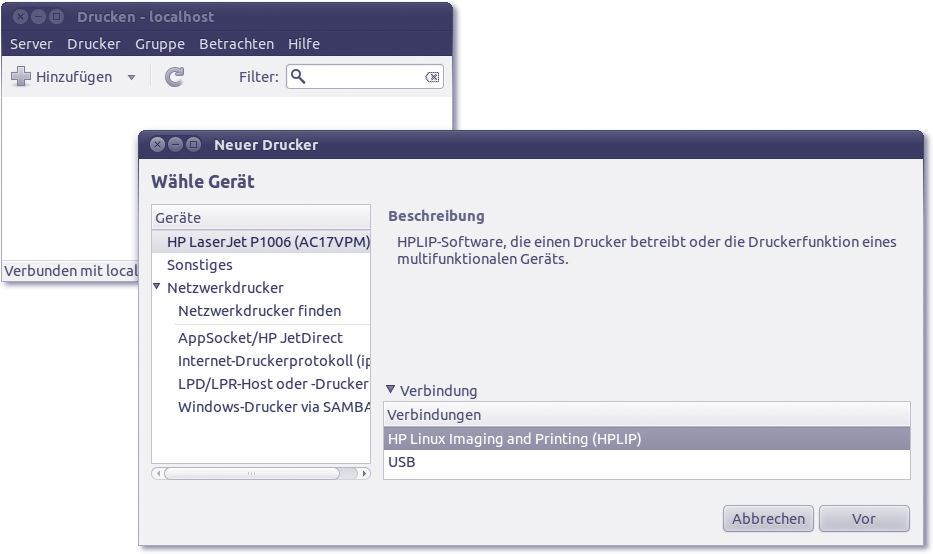
Task: Select Sonstiges in the device list
Action: pyautogui.click(x=200, y=265)
